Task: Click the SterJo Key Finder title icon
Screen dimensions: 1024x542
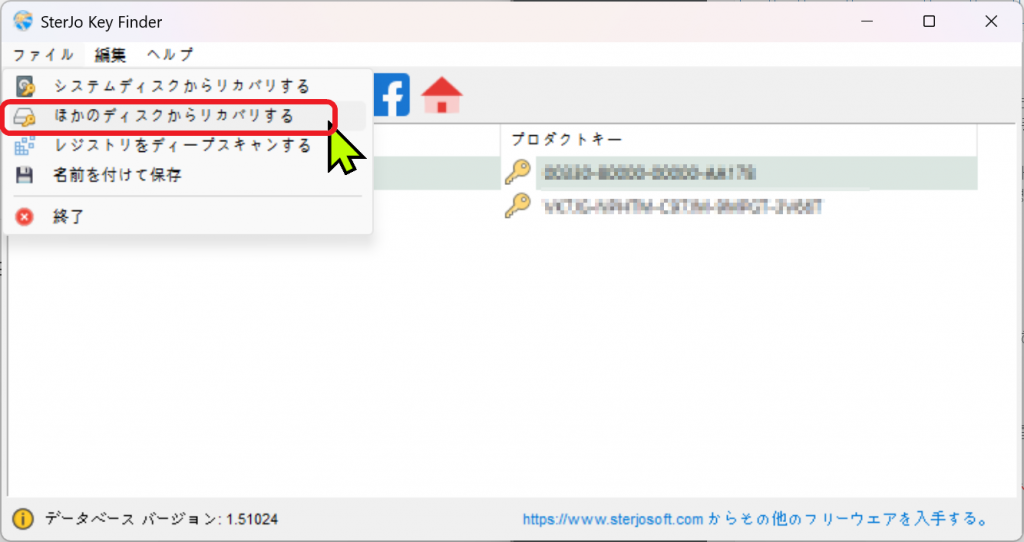Action: tap(23, 21)
